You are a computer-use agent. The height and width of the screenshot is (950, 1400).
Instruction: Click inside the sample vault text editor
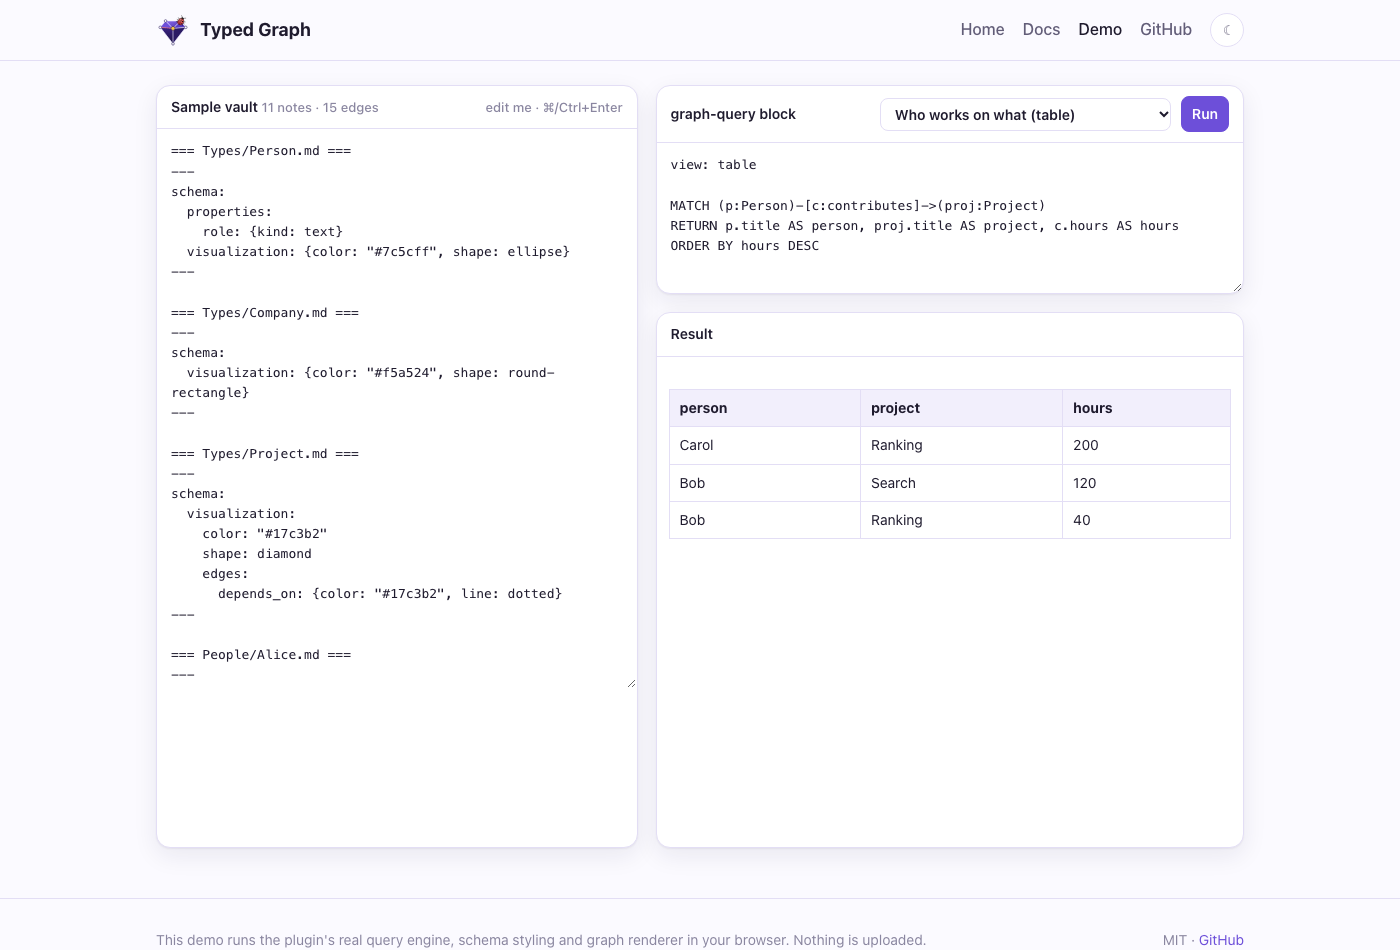397,410
